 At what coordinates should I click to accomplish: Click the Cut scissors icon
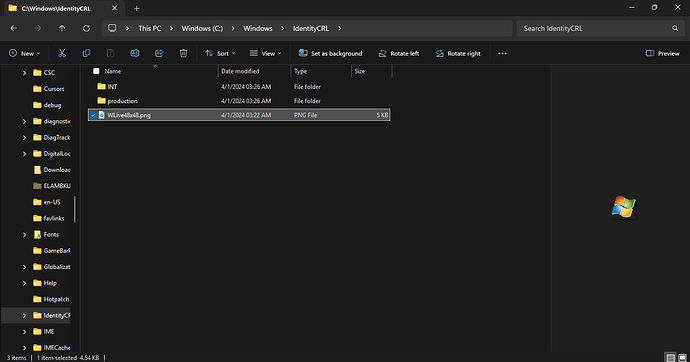point(62,53)
